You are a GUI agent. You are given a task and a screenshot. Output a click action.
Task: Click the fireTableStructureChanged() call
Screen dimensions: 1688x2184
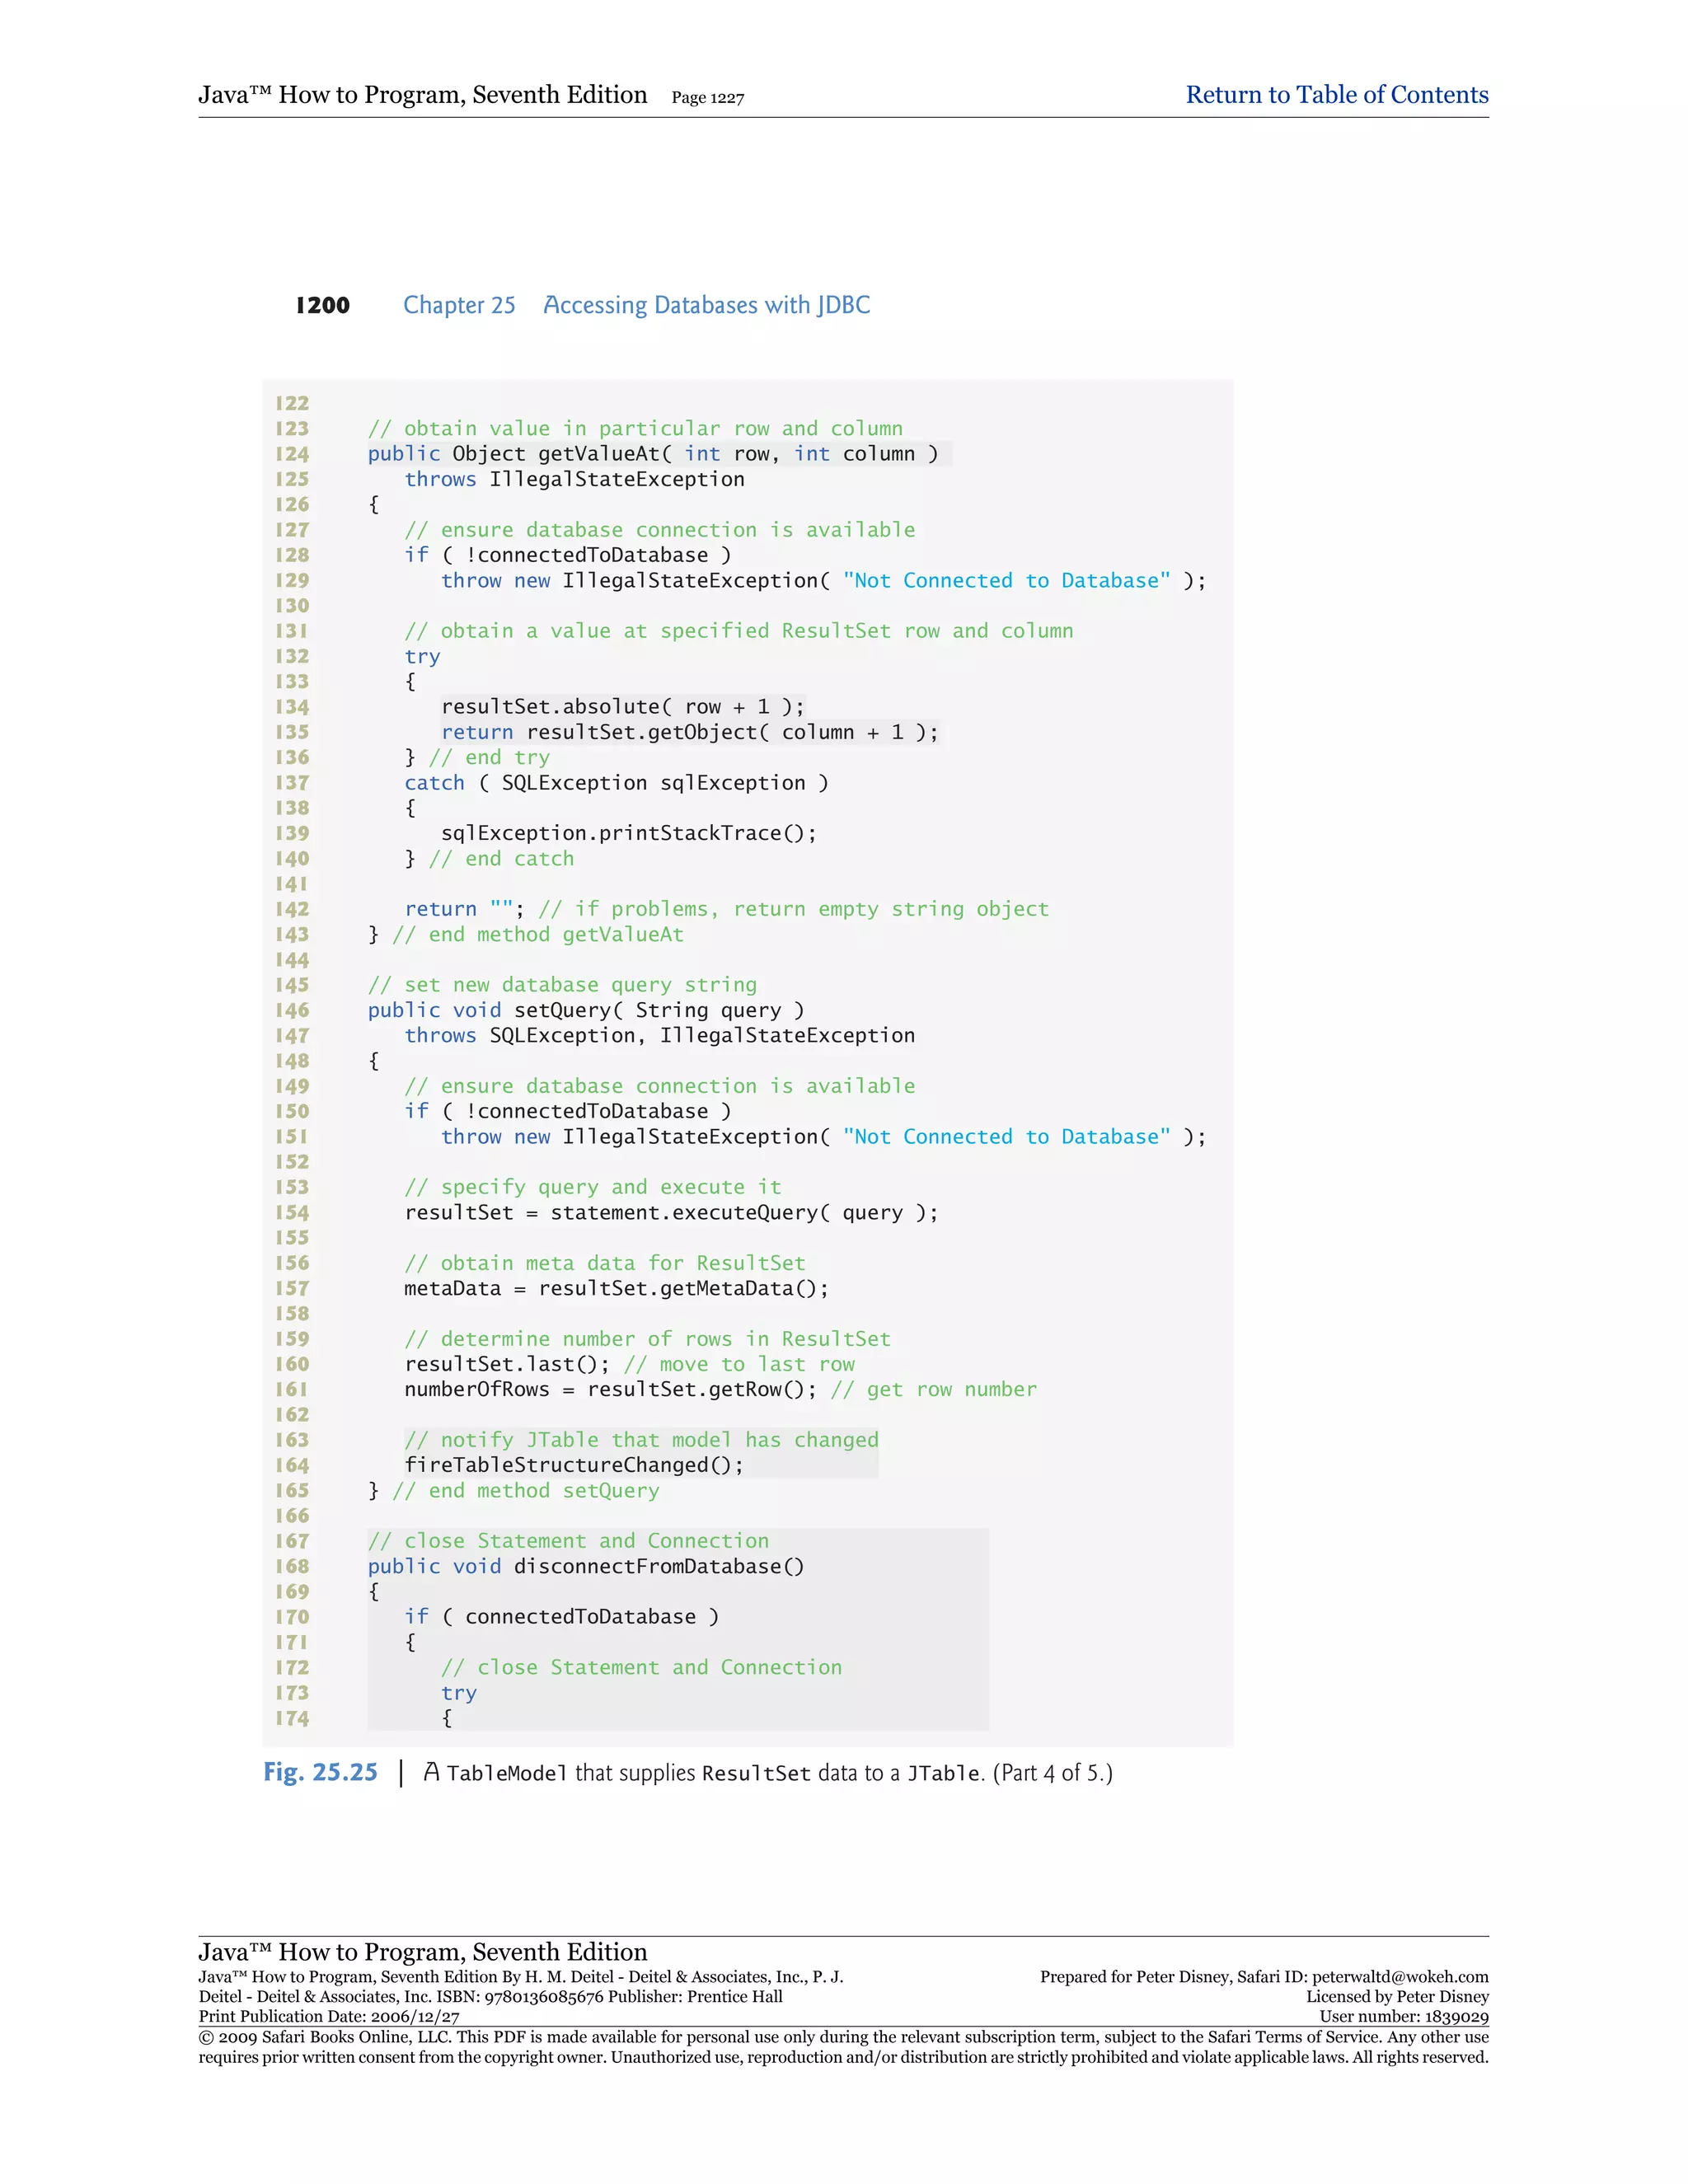pos(574,1465)
